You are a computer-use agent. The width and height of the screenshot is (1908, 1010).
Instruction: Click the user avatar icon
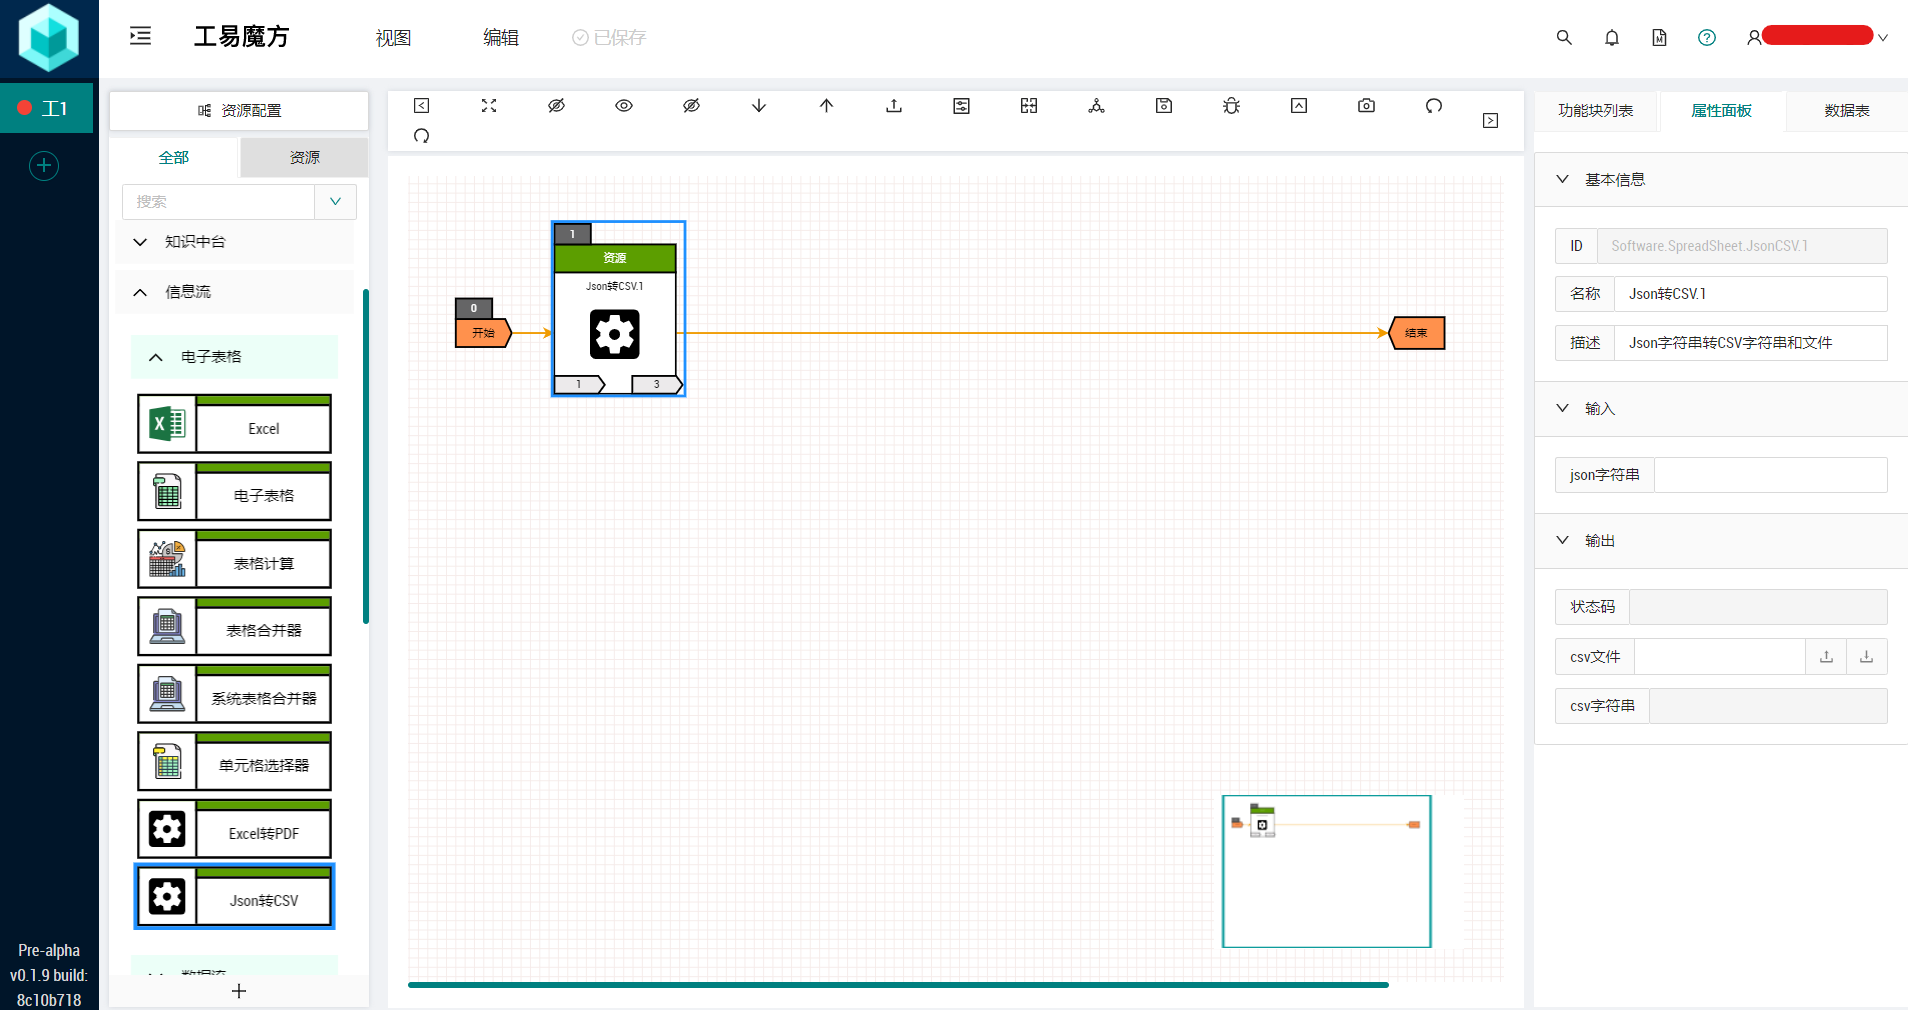pos(1754,38)
